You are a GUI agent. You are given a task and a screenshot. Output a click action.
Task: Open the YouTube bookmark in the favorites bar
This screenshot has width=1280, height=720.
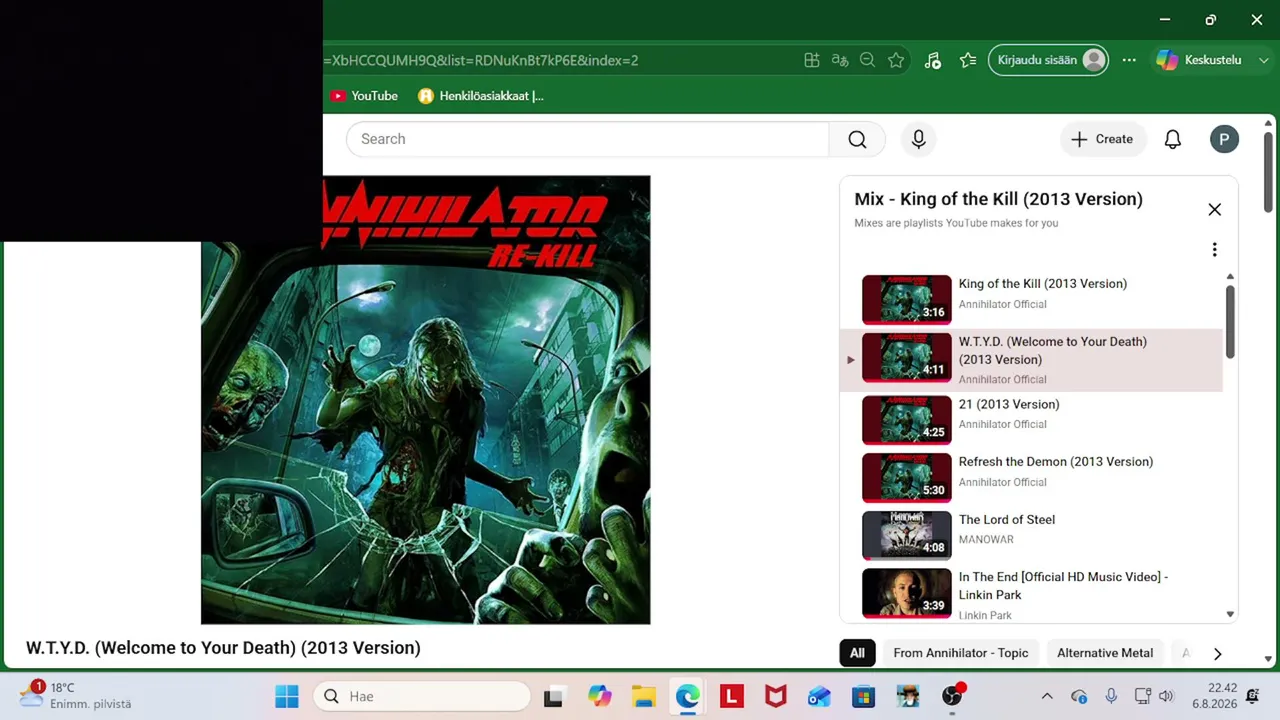tap(364, 96)
